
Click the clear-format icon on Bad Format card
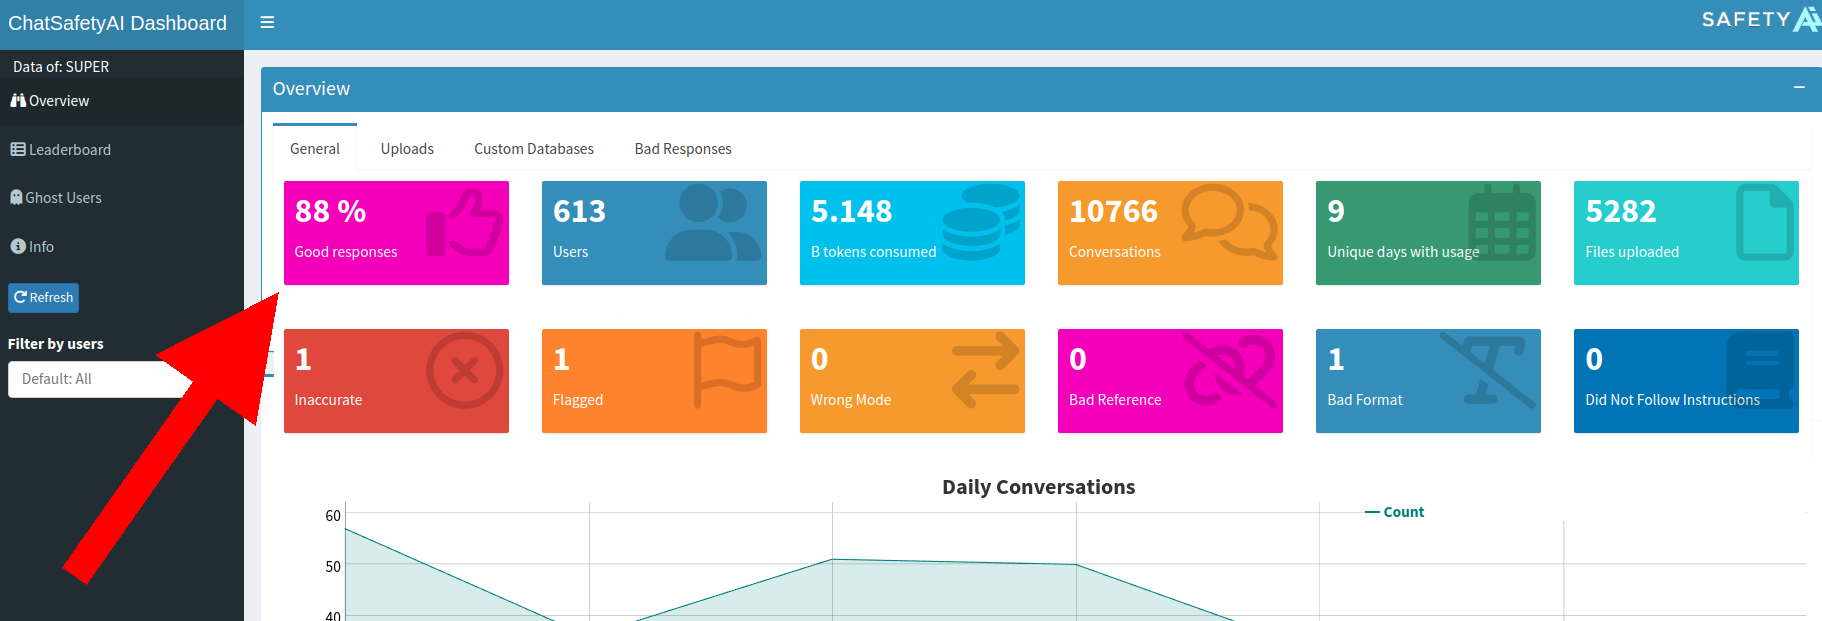tap(1488, 371)
